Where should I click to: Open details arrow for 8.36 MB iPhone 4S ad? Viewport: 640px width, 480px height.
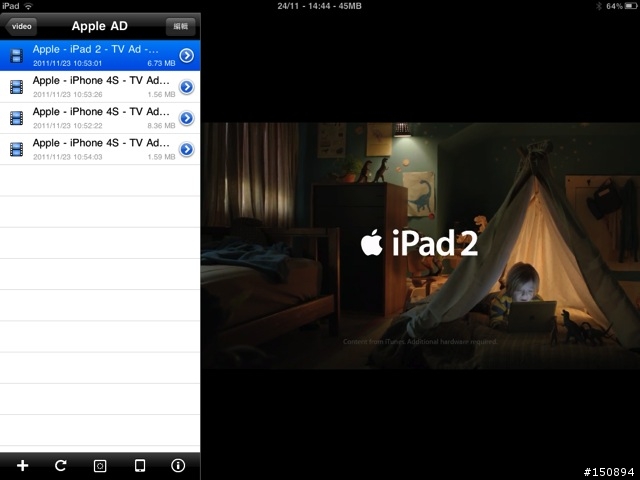click(x=187, y=118)
